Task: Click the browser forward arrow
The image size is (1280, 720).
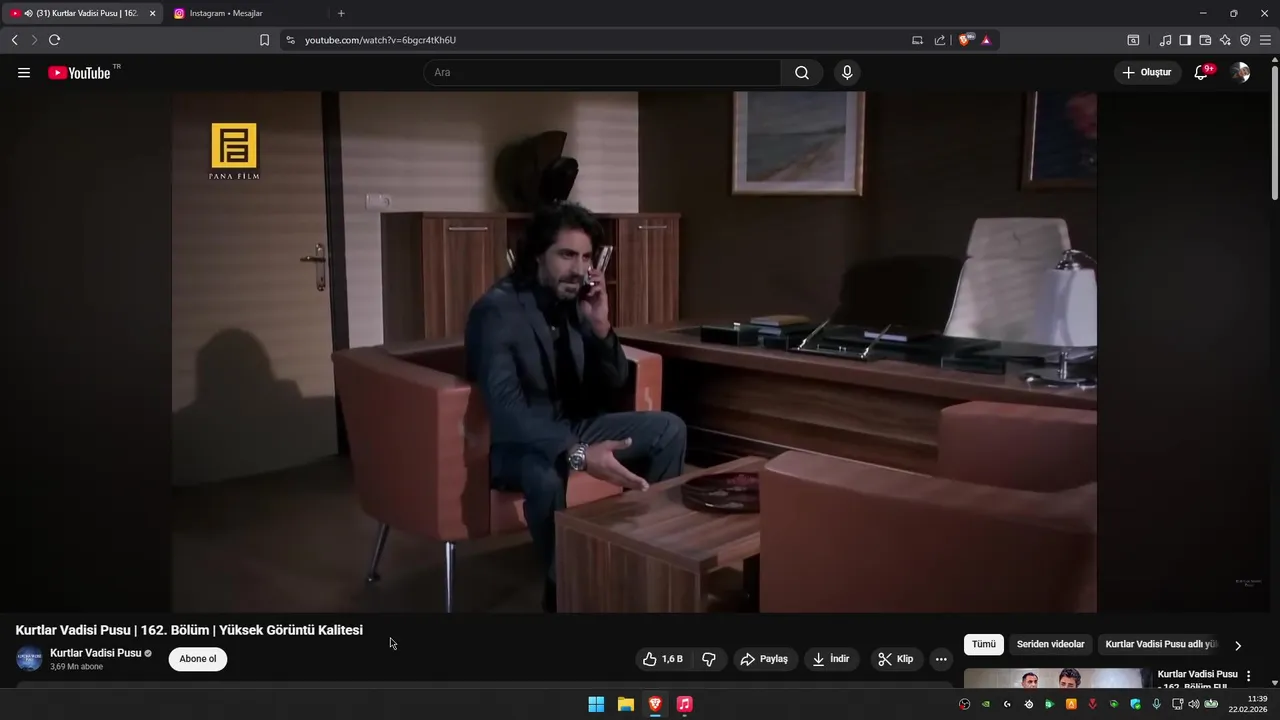Action: coord(34,40)
